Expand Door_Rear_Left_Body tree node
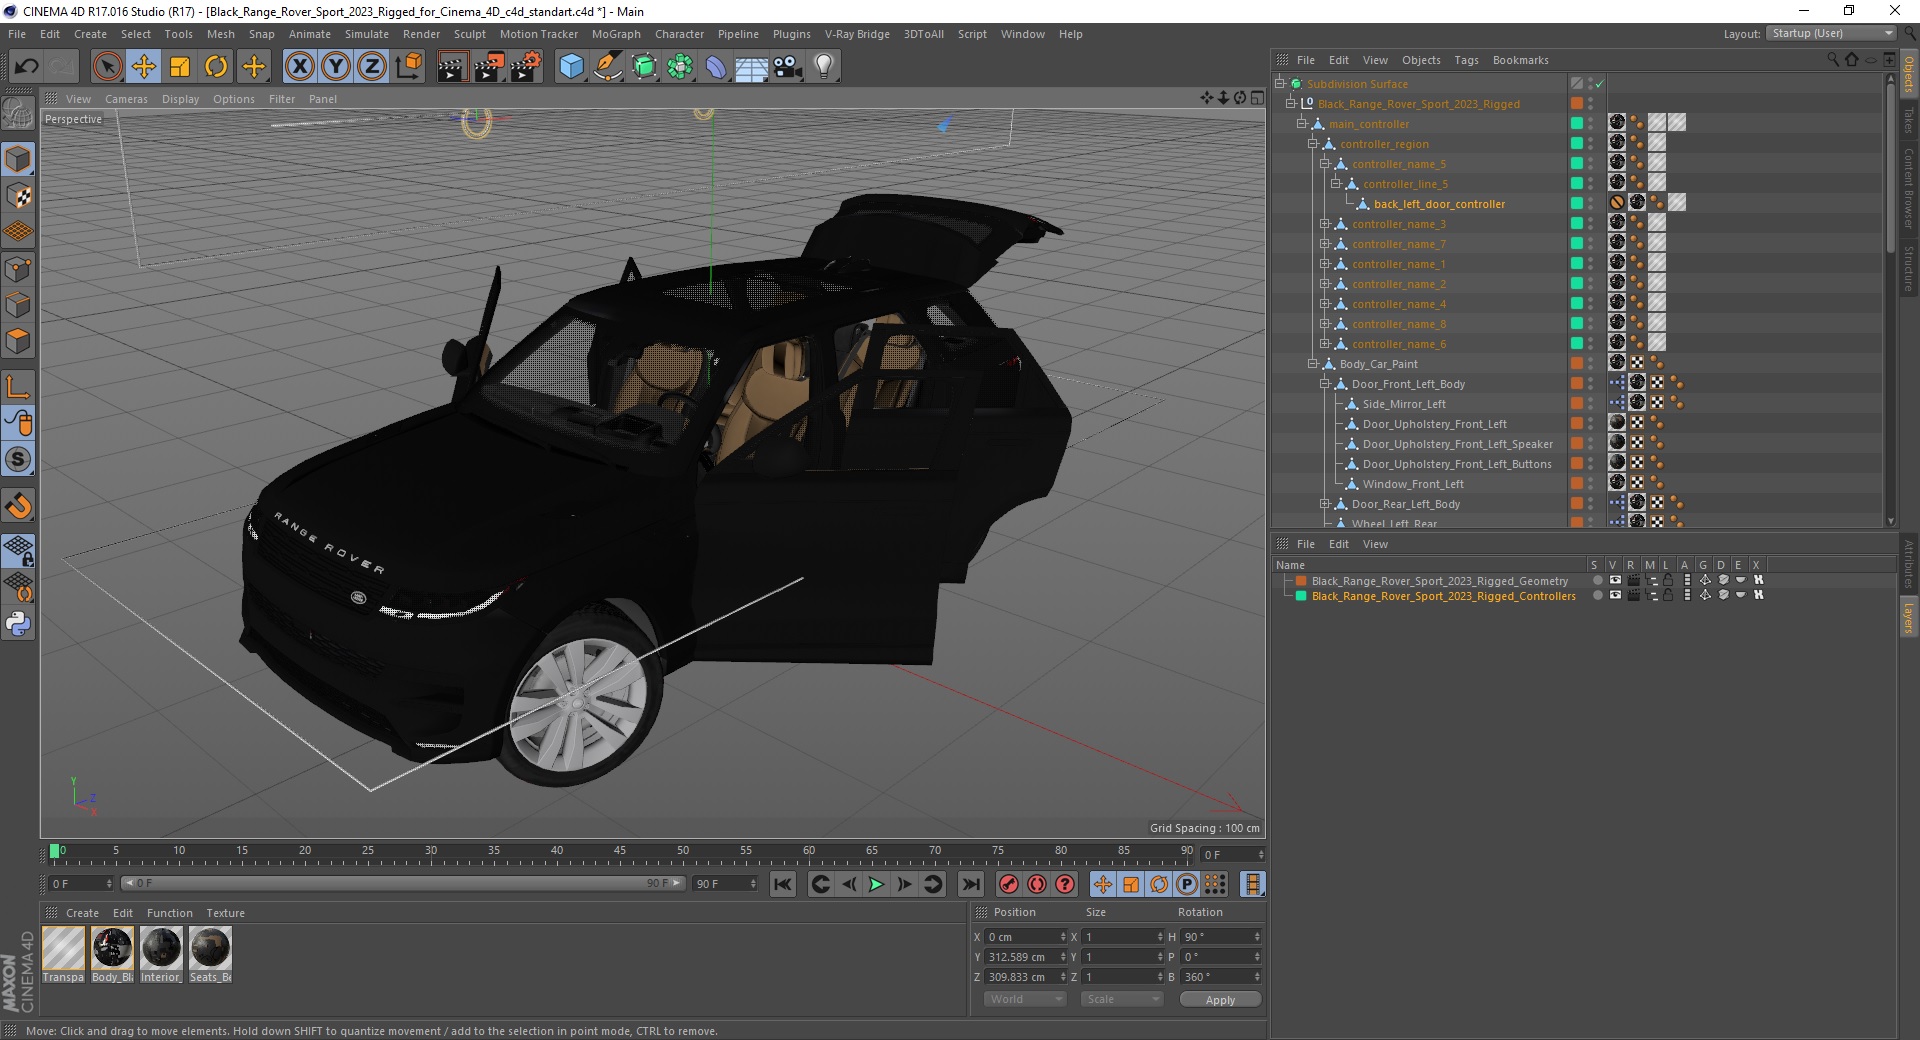Screen dimensions: 1920x1040 click(1324, 504)
